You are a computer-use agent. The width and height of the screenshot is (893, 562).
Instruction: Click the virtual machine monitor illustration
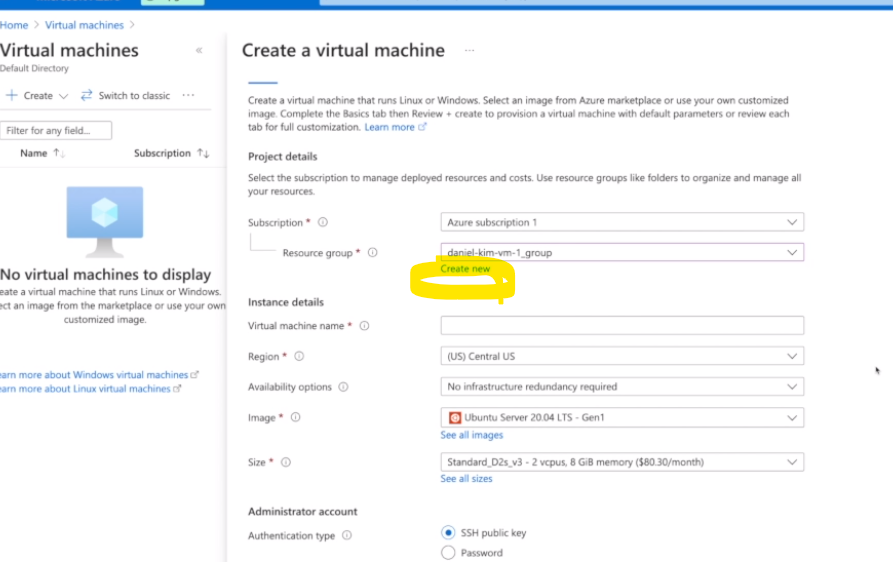(105, 221)
